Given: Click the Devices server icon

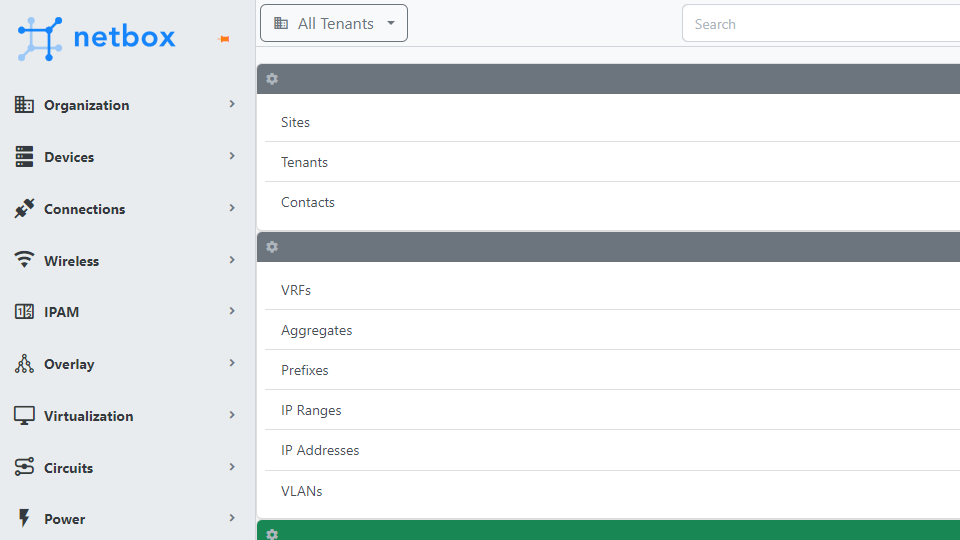Looking at the screenshot, I should pos(24,157).
